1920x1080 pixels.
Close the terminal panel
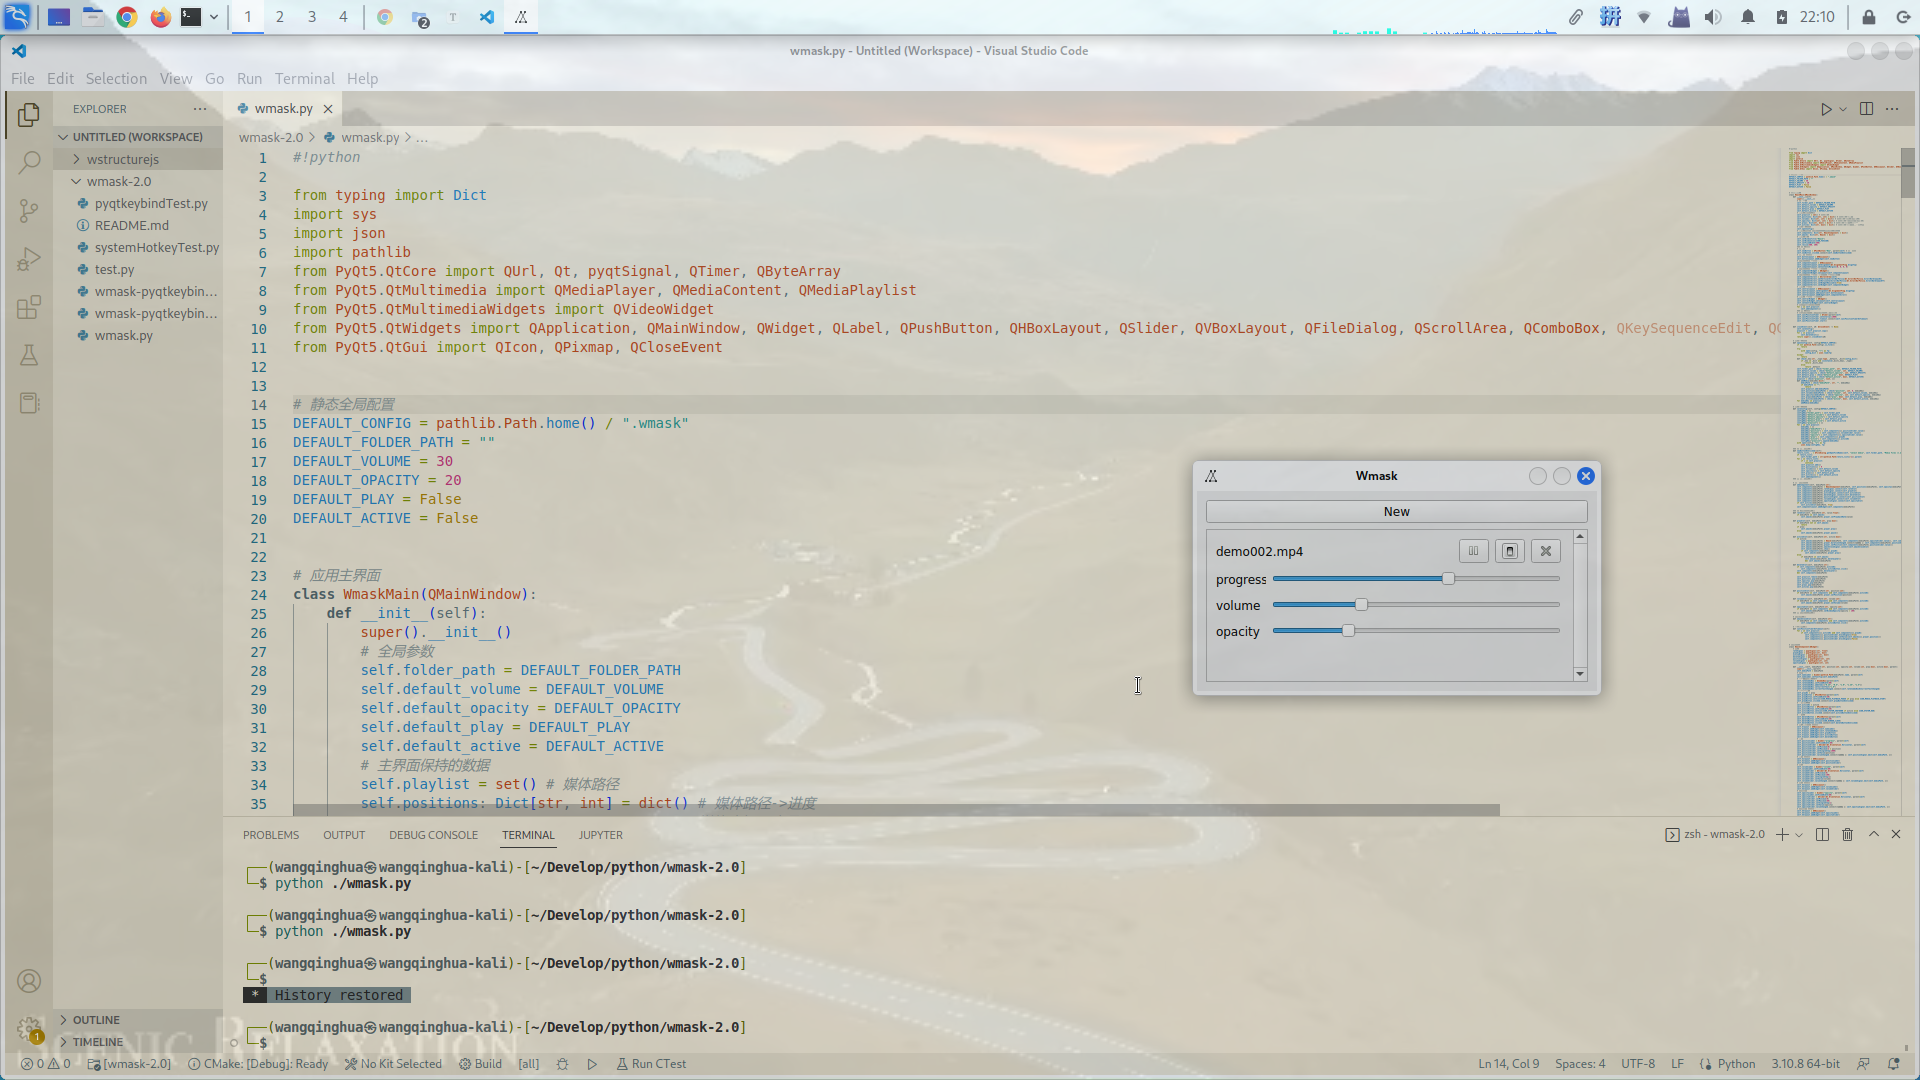1896,835
